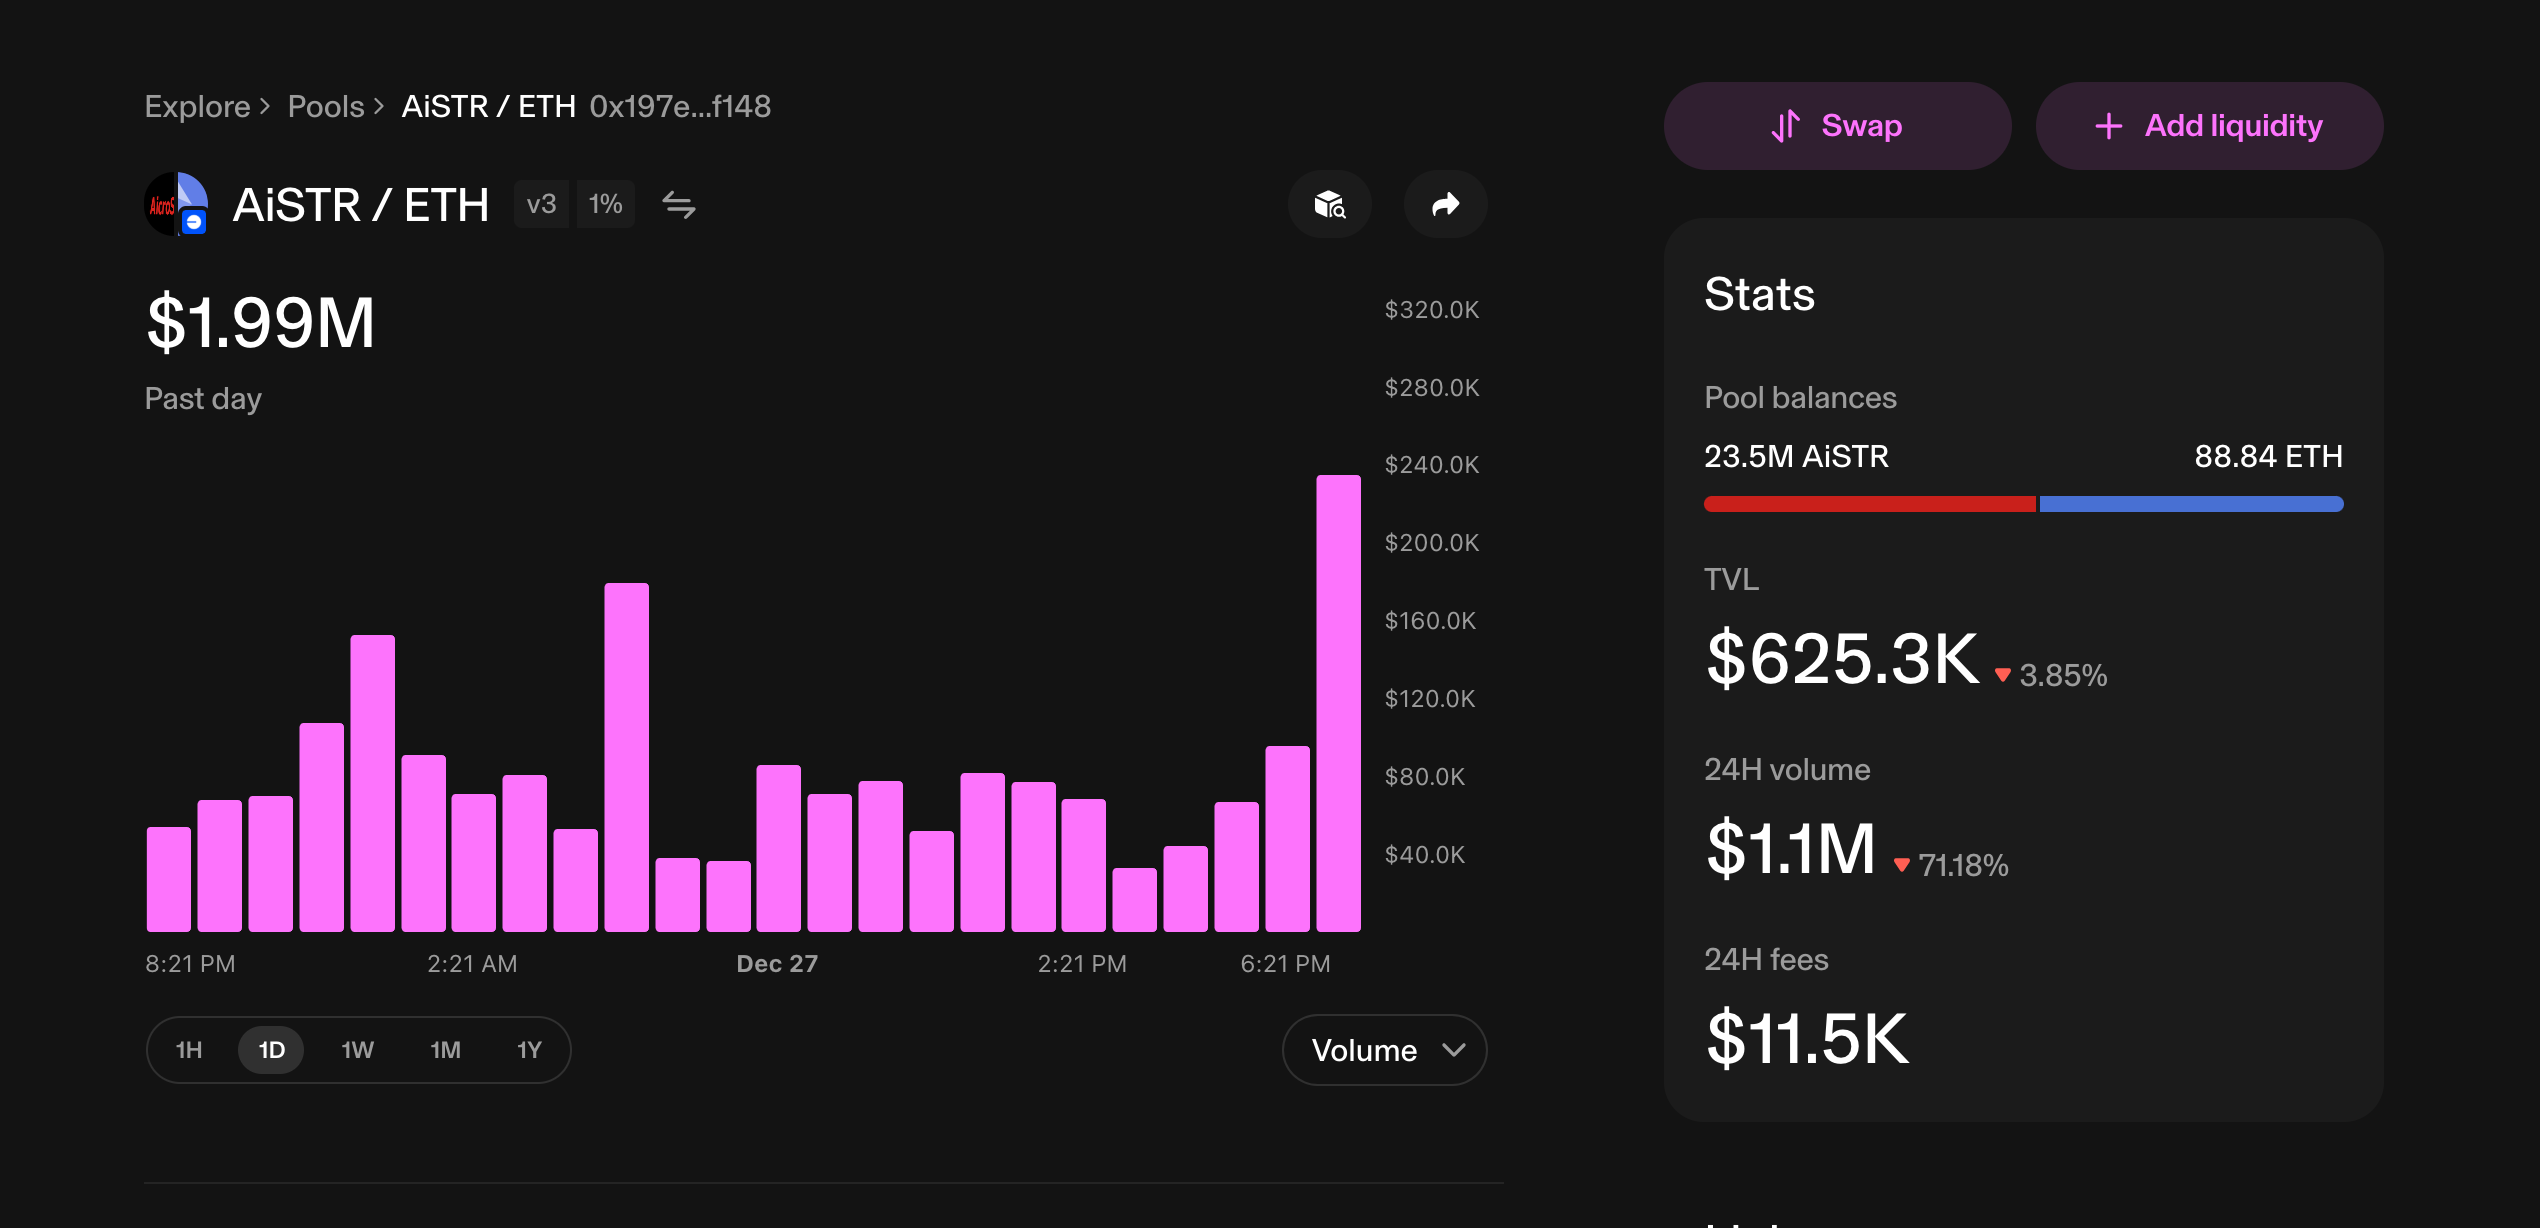Image resolution: width=2540 pixels, height=1228 pixels.
Task: Click the AiSTR/ETH token pair logo
Action: (x=177, y=205)
